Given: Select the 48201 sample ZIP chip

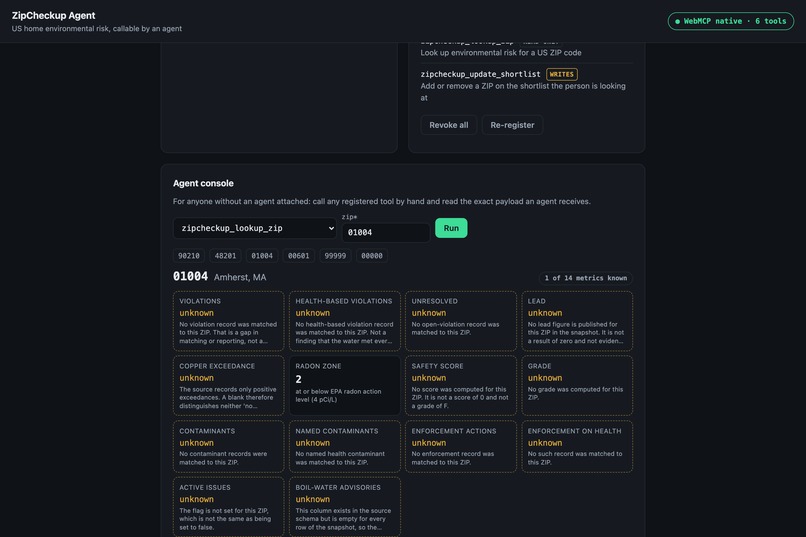Looking at the screenshot, I should [225, 255].
